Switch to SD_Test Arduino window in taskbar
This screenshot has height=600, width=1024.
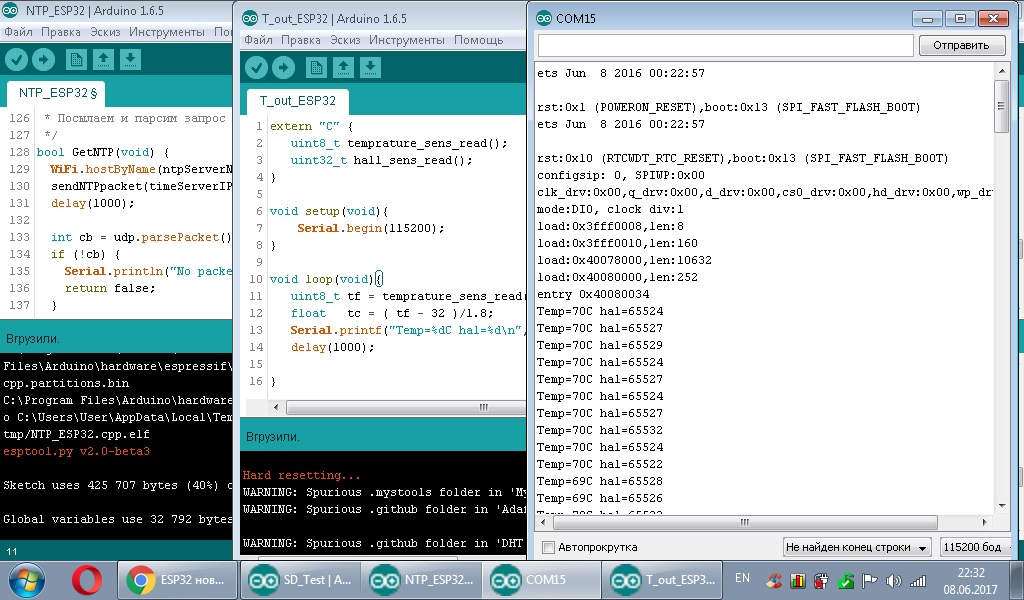point(298,580)
